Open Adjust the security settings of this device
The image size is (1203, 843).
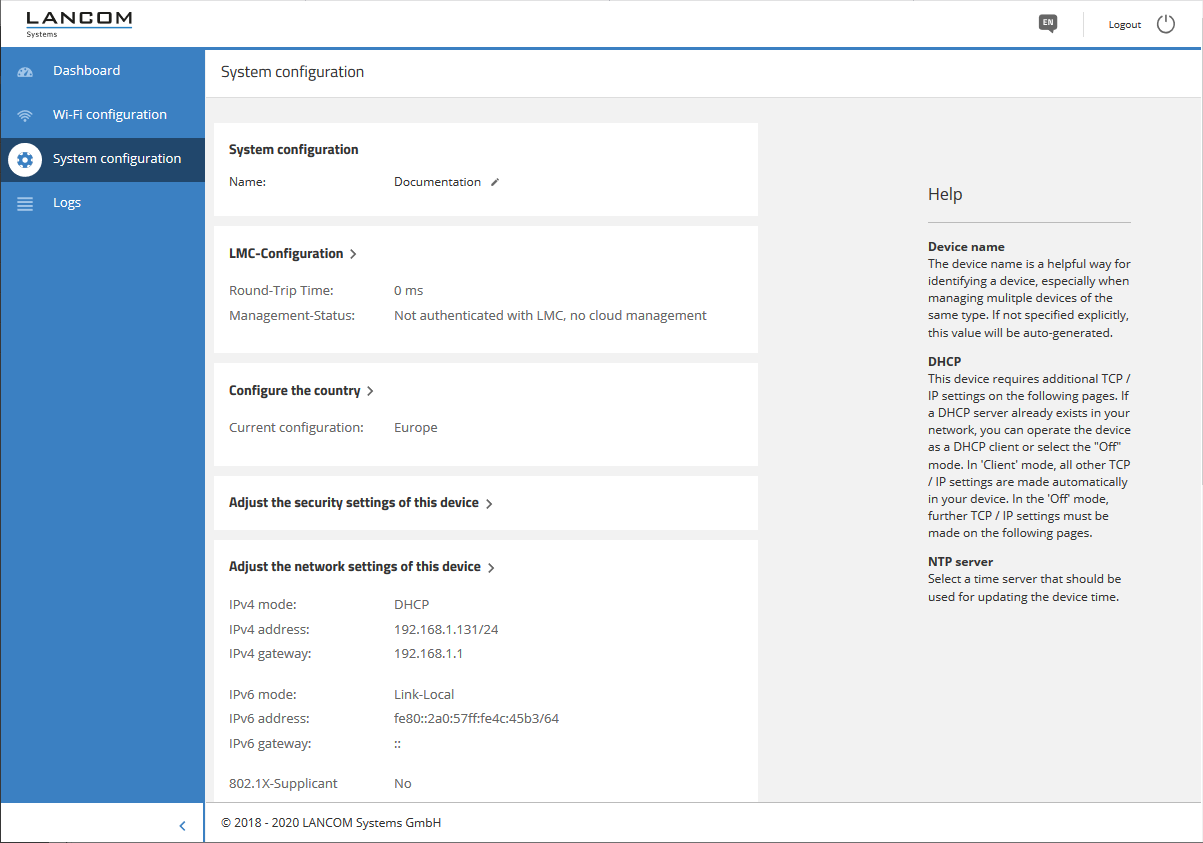(353, 503)
